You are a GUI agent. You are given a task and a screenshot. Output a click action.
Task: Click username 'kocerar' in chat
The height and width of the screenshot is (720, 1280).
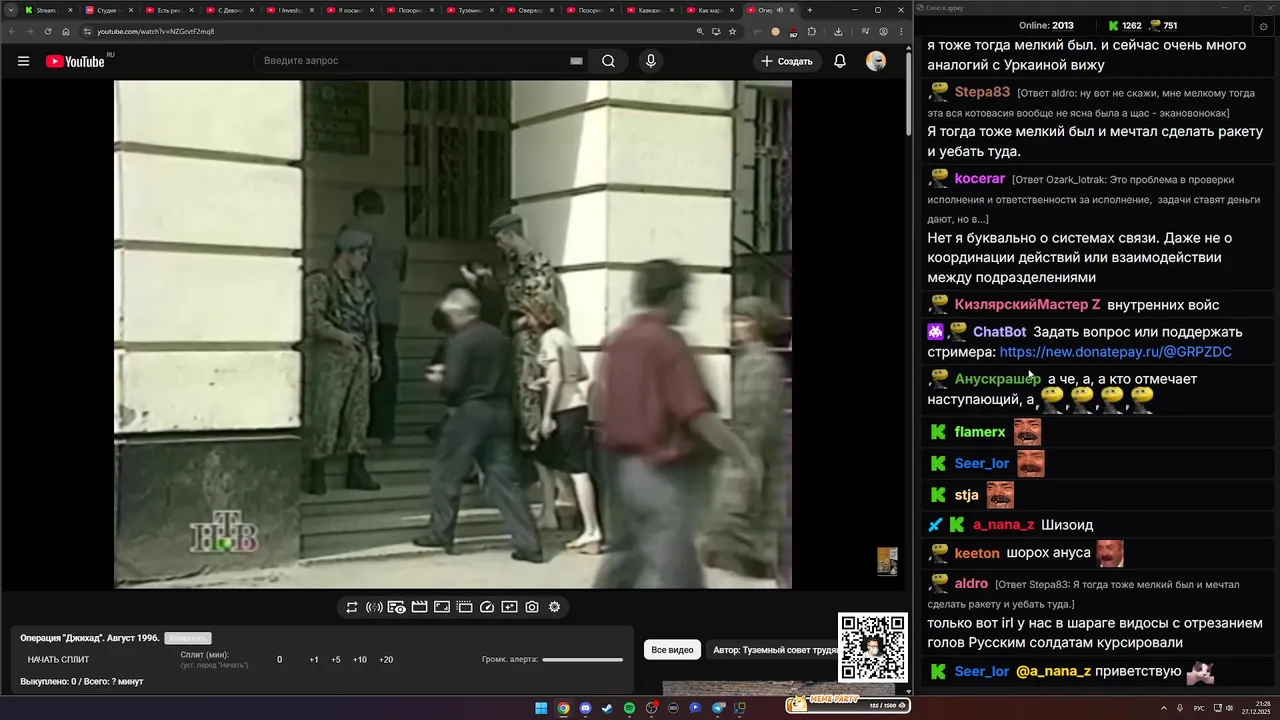click(x=980, y=178)
